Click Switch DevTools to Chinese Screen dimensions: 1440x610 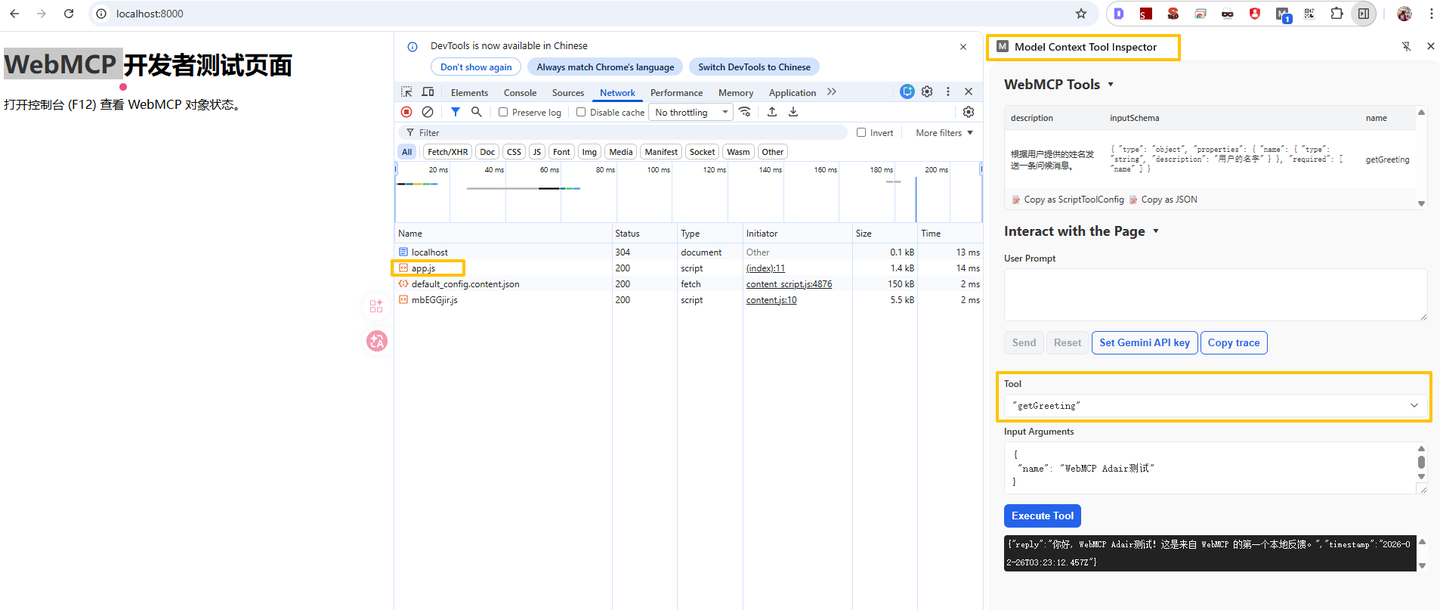click(754, 67)
